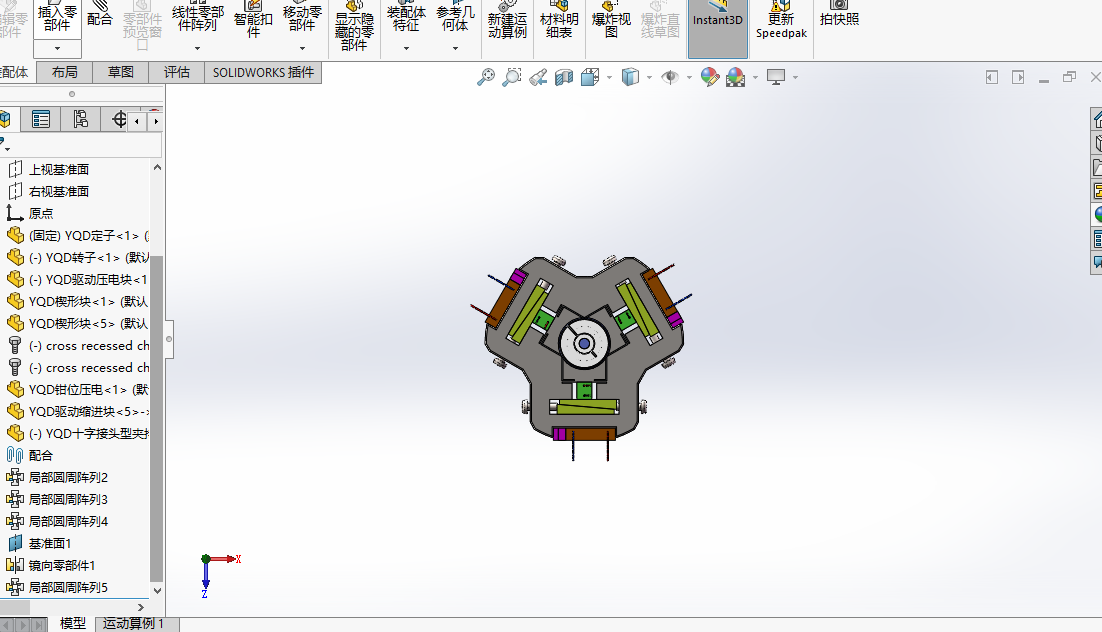Open View Orientation dropdown arrow
Viewport: 1102px width, 632px height.
[609, 77]
